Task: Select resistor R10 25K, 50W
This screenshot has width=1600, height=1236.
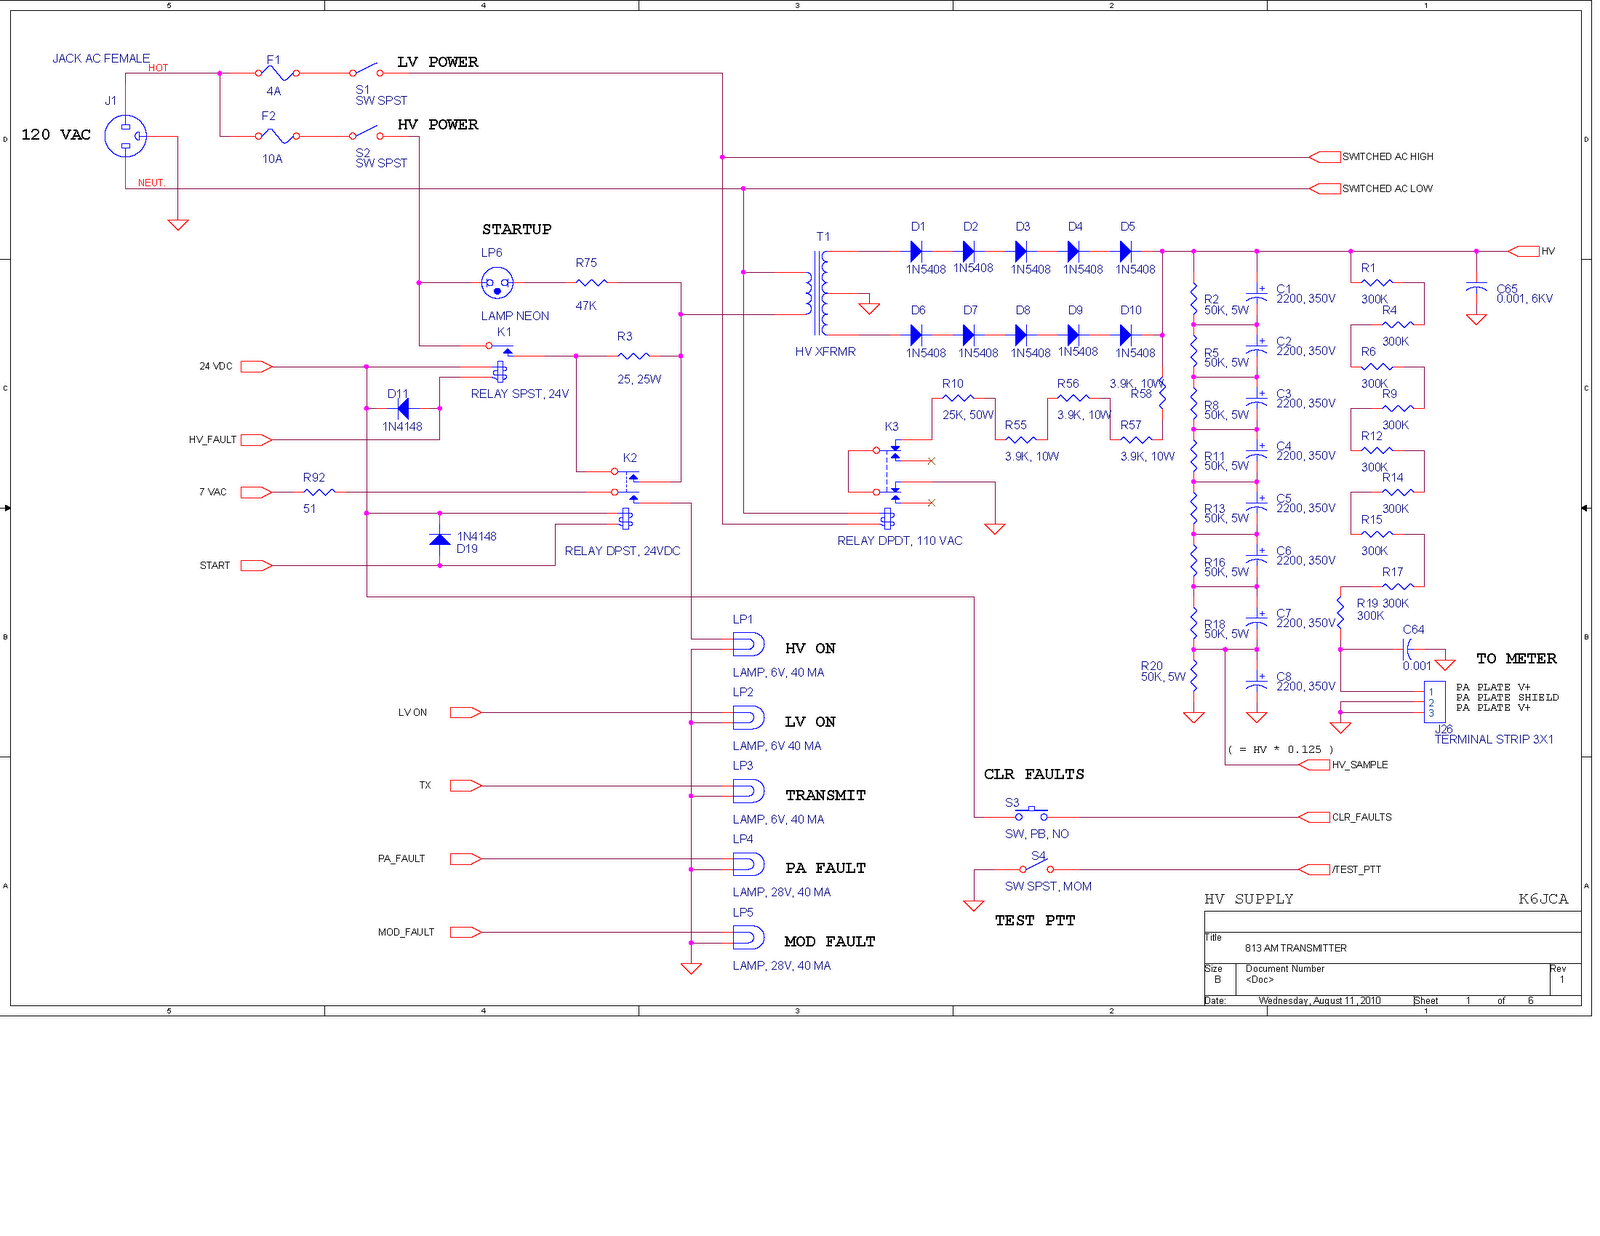Action: pyautogui.click(x=958, y=398)
